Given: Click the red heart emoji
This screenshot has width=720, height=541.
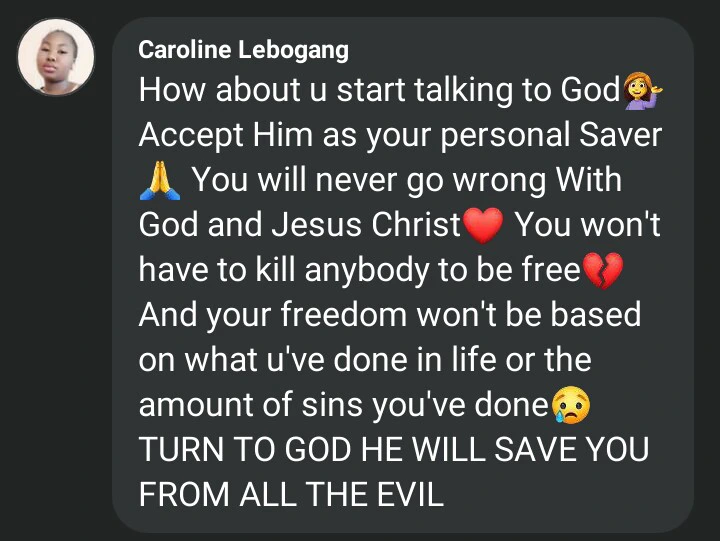Looking at the screenshot, I should 483,225.
